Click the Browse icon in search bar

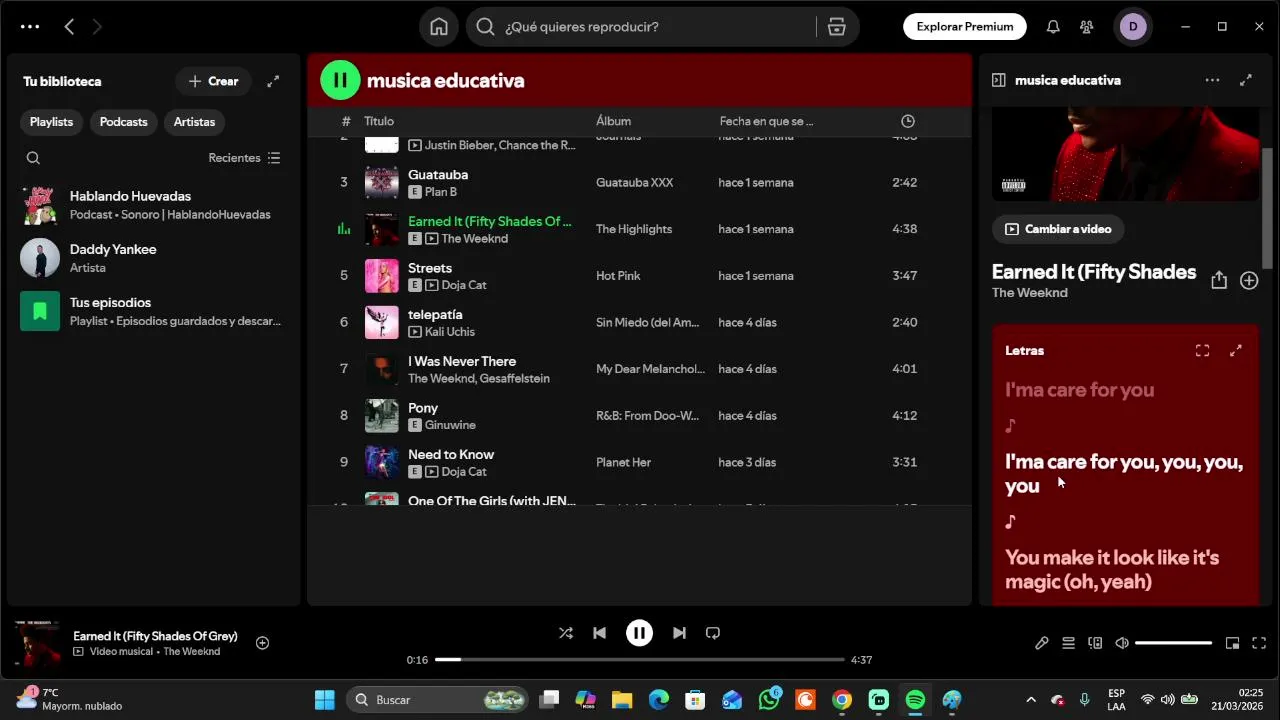837,27
